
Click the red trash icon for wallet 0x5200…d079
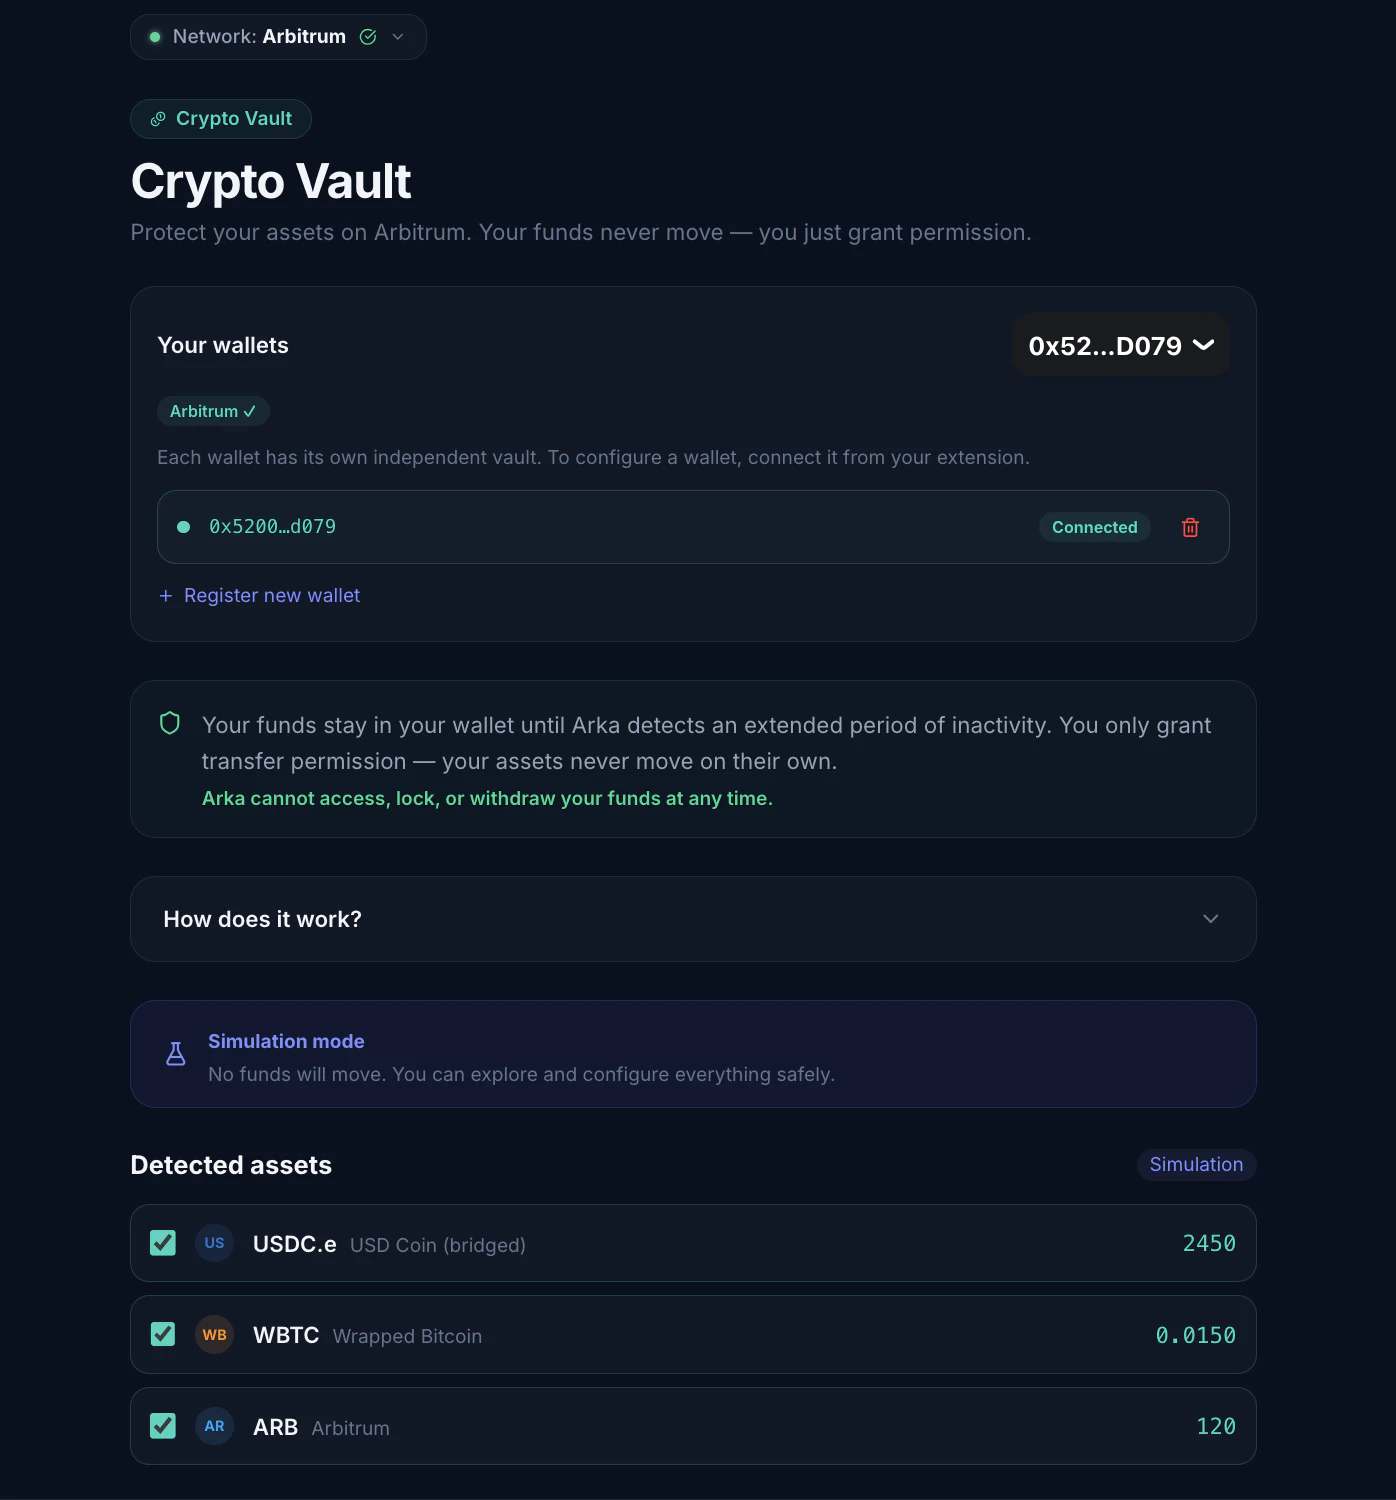[x=1190, y=527]
